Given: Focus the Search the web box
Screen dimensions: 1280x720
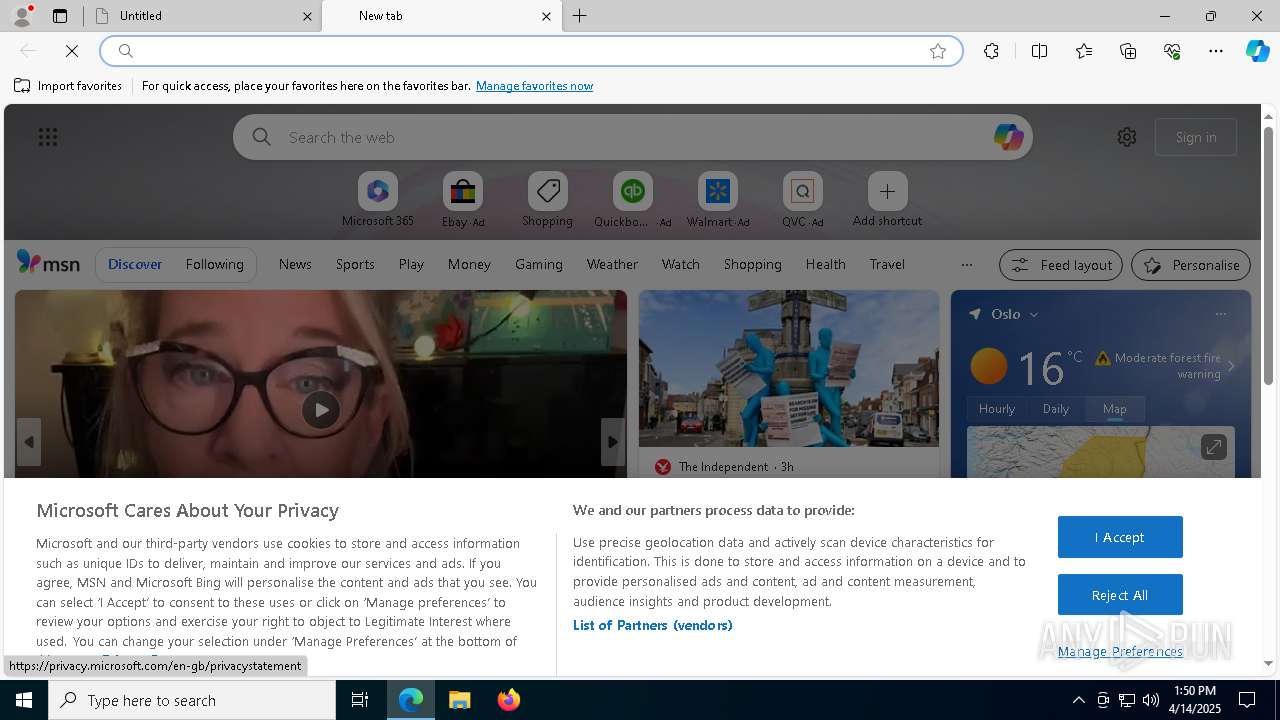Looking at the screenshot, I should [633, 137].
